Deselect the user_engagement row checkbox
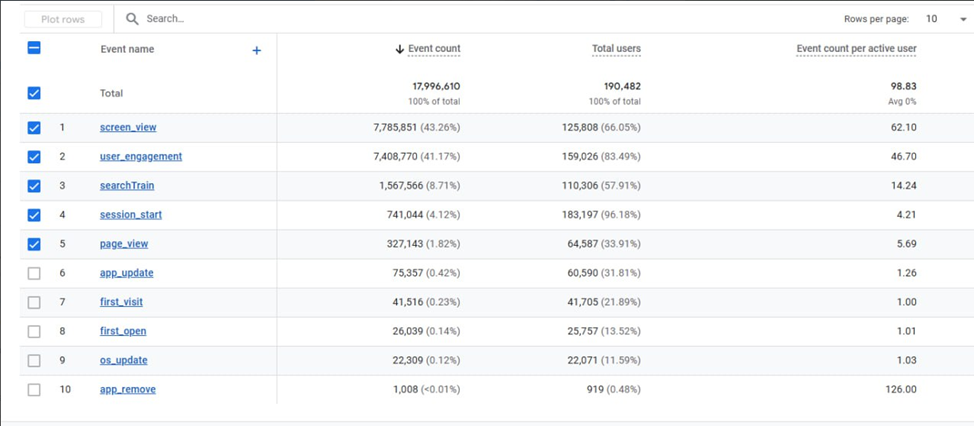Screen dimensions: 974x426 click(x=34, y=157)
